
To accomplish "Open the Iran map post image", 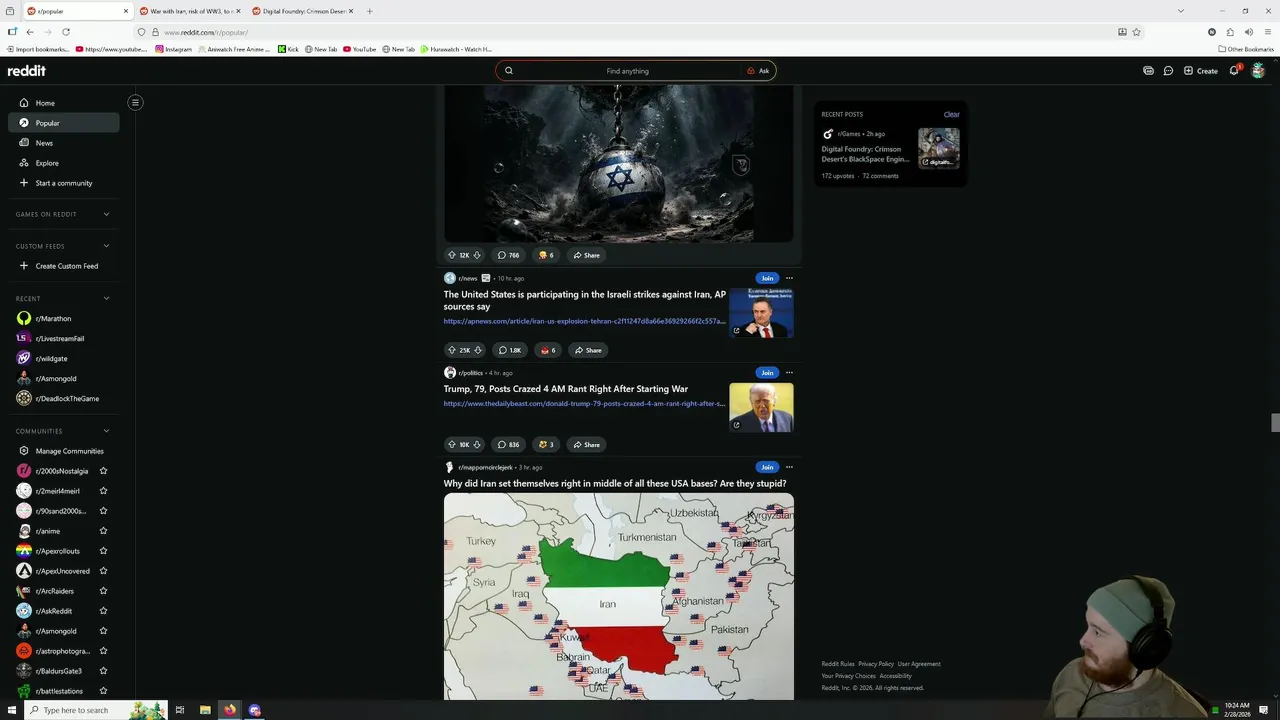I will click(x=619, y=596).
